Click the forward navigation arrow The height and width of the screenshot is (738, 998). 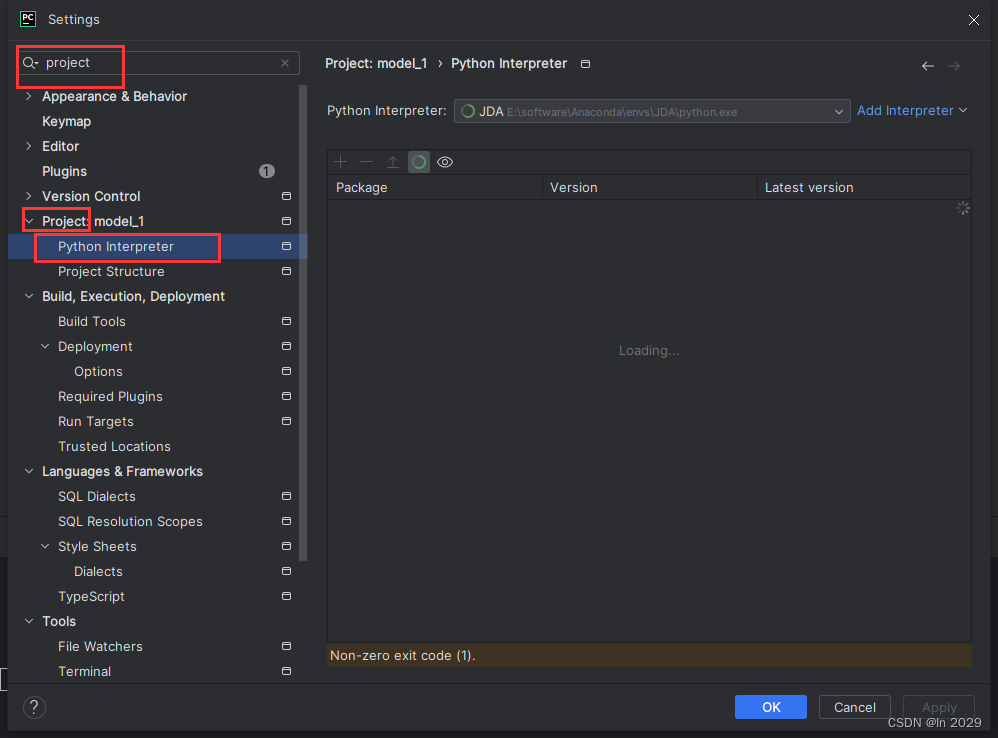[x=954, y=66]
